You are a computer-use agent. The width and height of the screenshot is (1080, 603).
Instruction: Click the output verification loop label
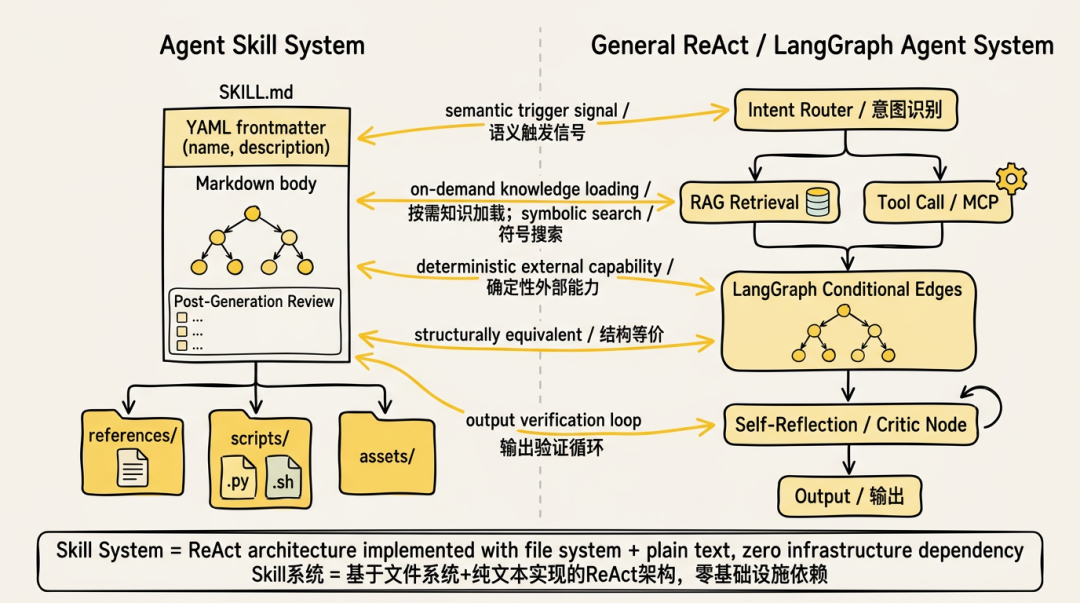point(553,420)
